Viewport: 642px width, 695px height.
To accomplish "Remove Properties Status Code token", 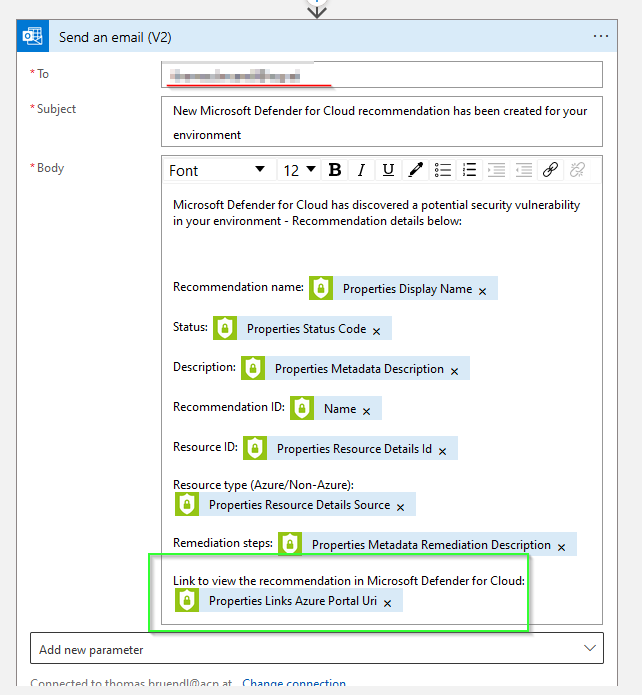I will (x=376, y=331).
